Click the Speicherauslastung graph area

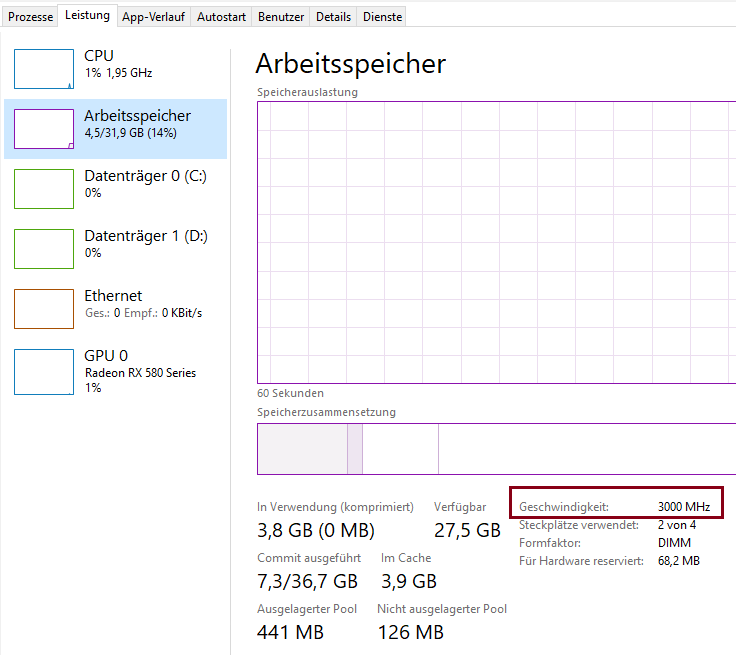click(x=496, y=241)
